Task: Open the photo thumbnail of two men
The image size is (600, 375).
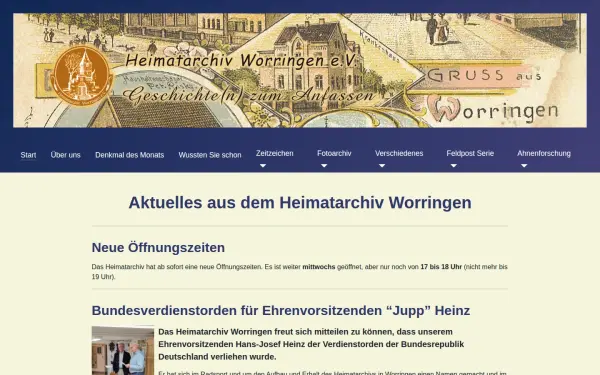Action: coord(123,351)
